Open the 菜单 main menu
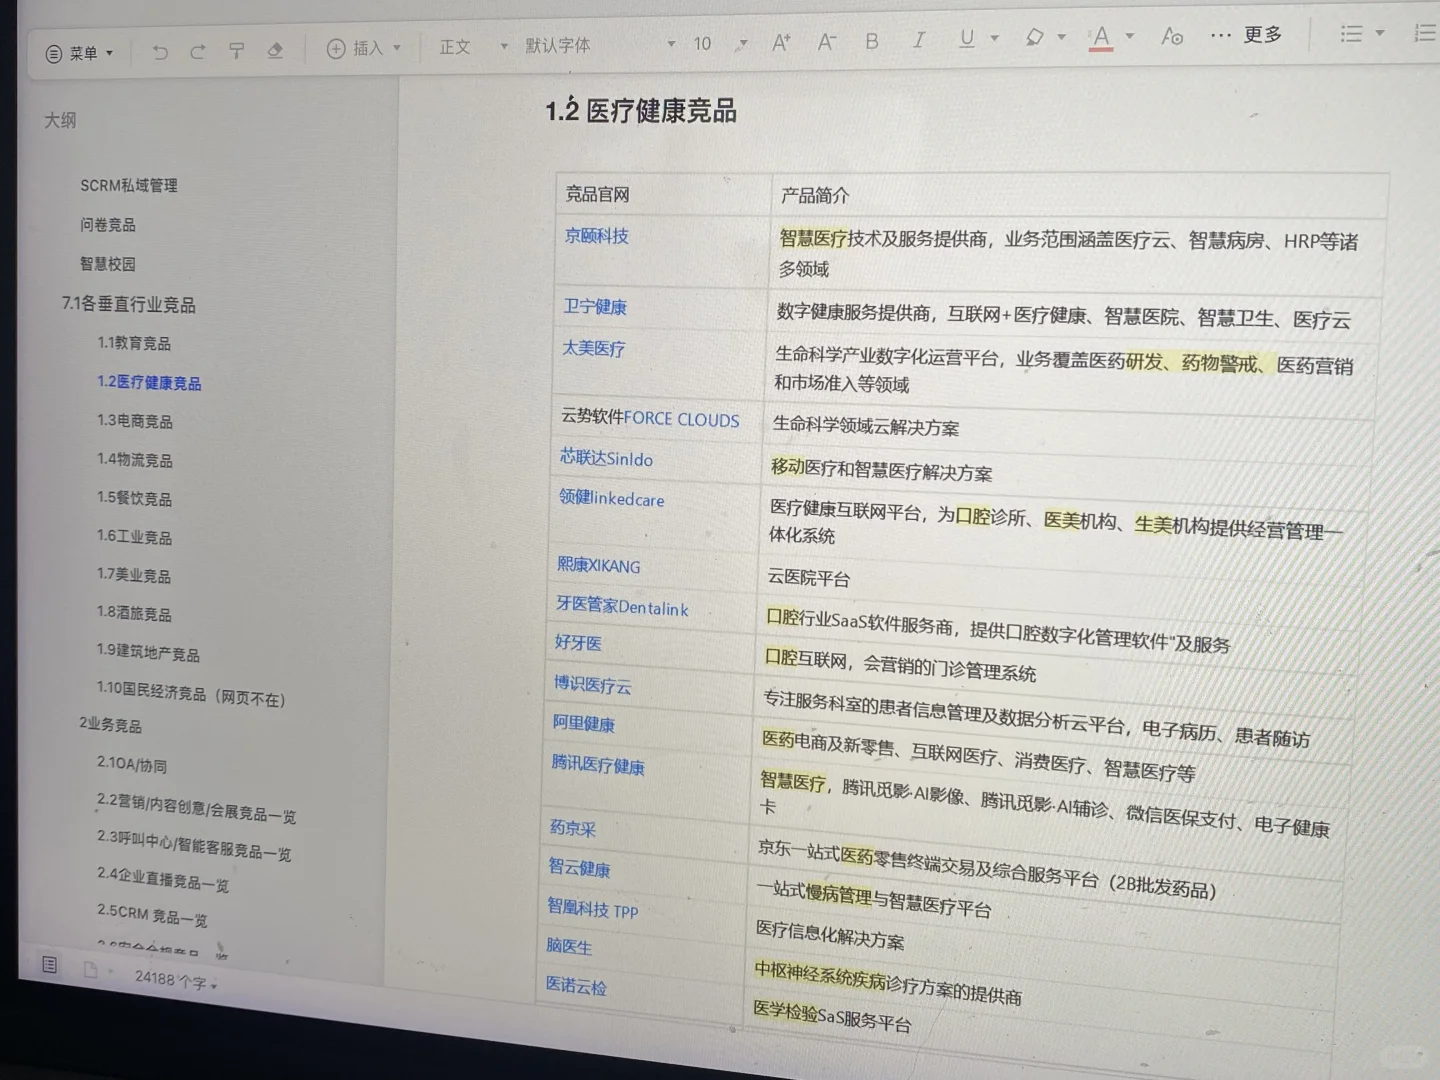This screenshot has height=1080, width=1440. (x=79, y=53)
